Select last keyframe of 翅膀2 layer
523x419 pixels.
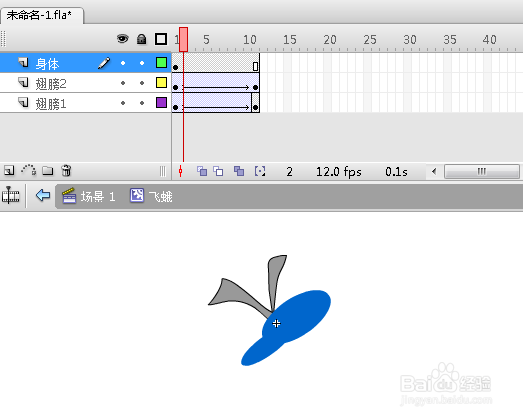[255, 83]
